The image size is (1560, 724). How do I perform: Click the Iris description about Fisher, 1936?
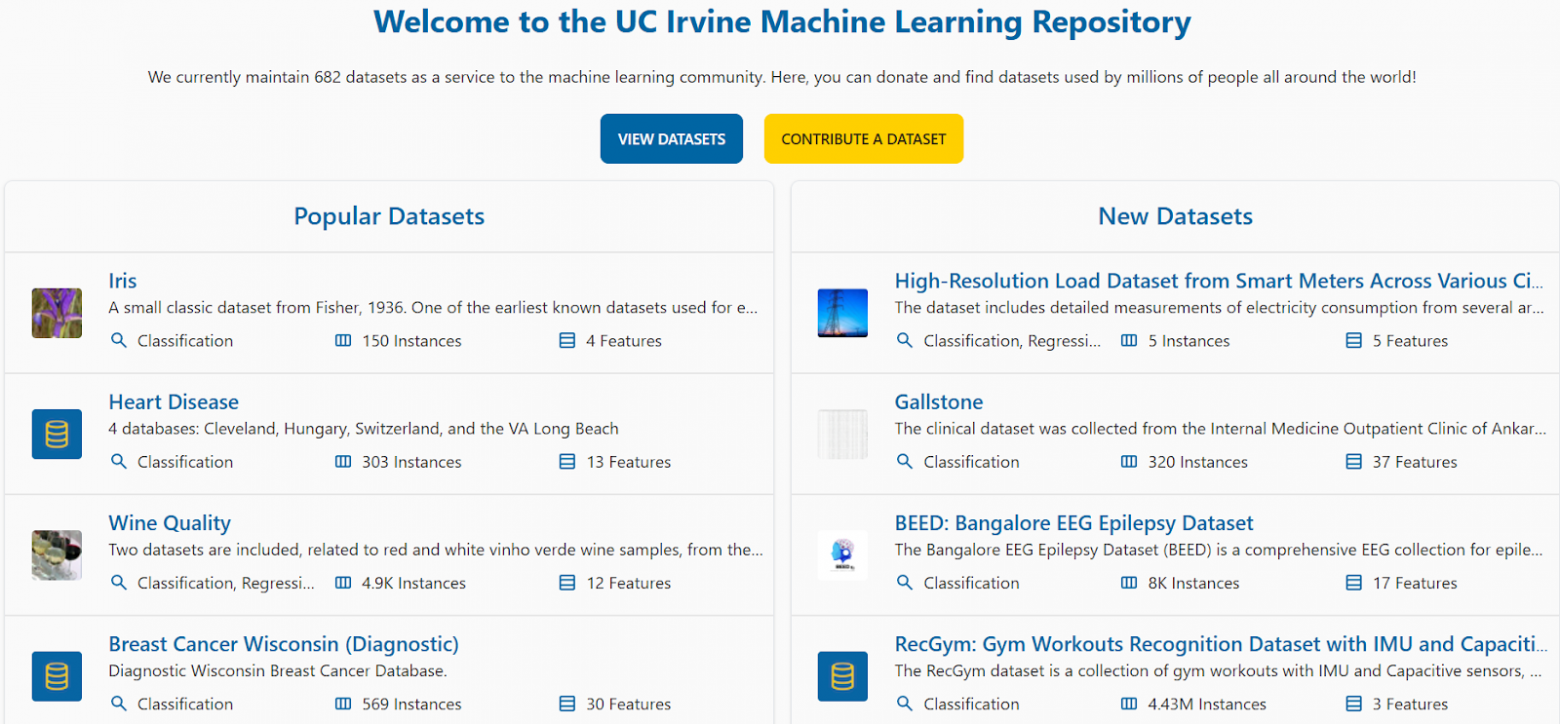coord(435,308)
